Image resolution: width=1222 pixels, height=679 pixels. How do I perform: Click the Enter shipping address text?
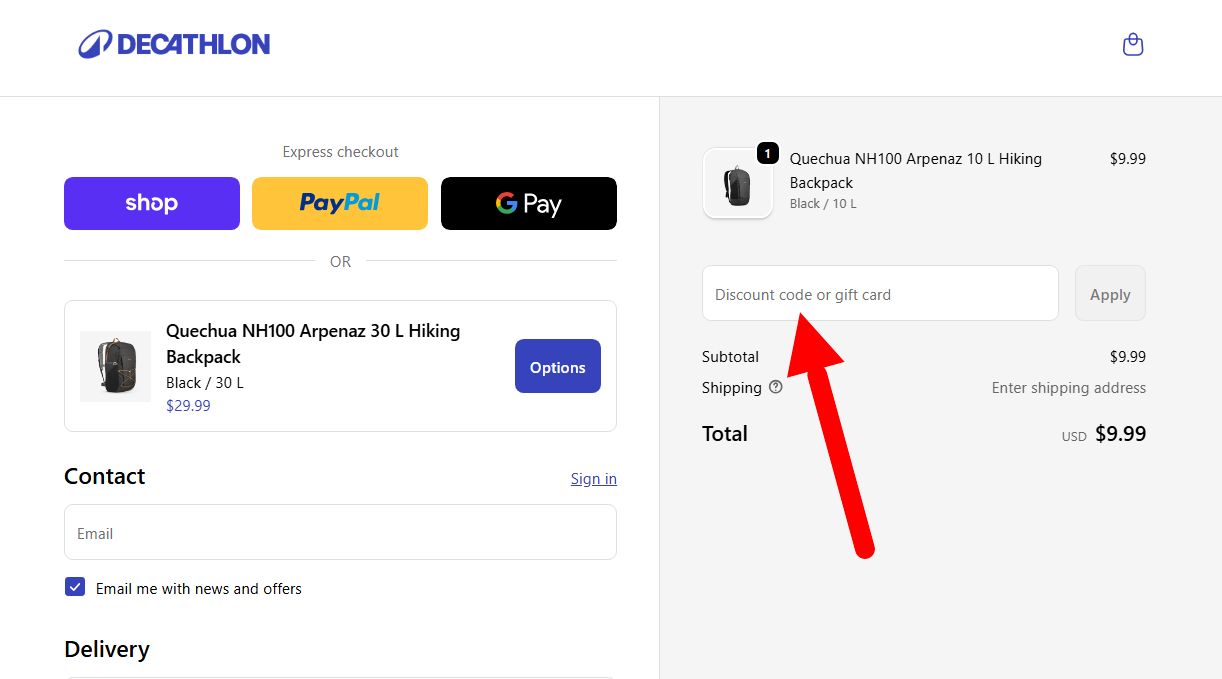click(1068, 387)
